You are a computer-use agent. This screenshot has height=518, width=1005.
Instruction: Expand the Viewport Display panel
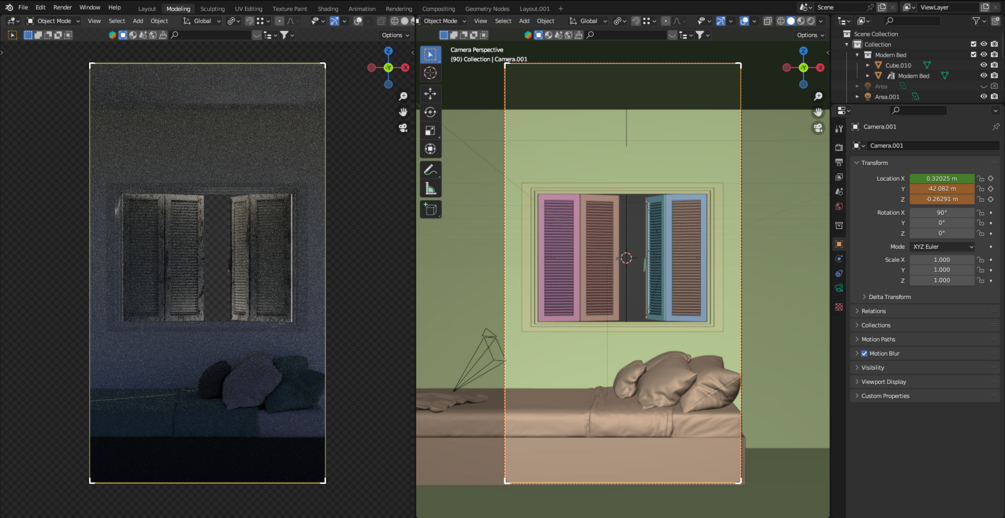883,381
